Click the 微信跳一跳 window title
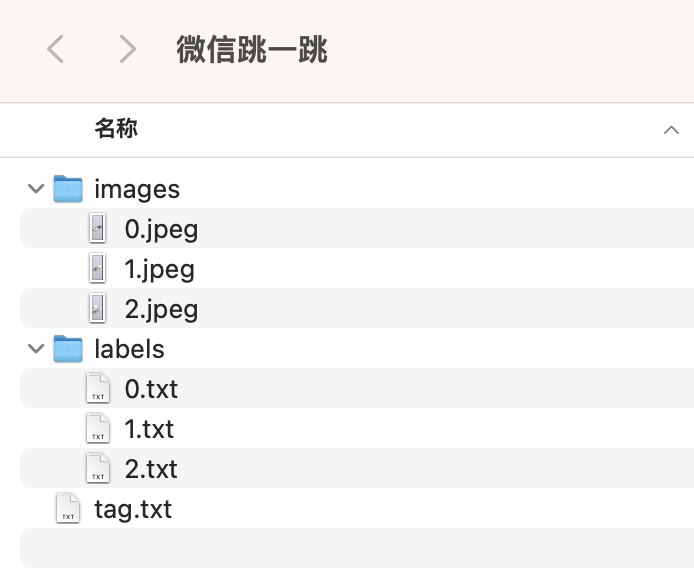The height and width of the screenshot is (580, 694). [x=252, y=49]
